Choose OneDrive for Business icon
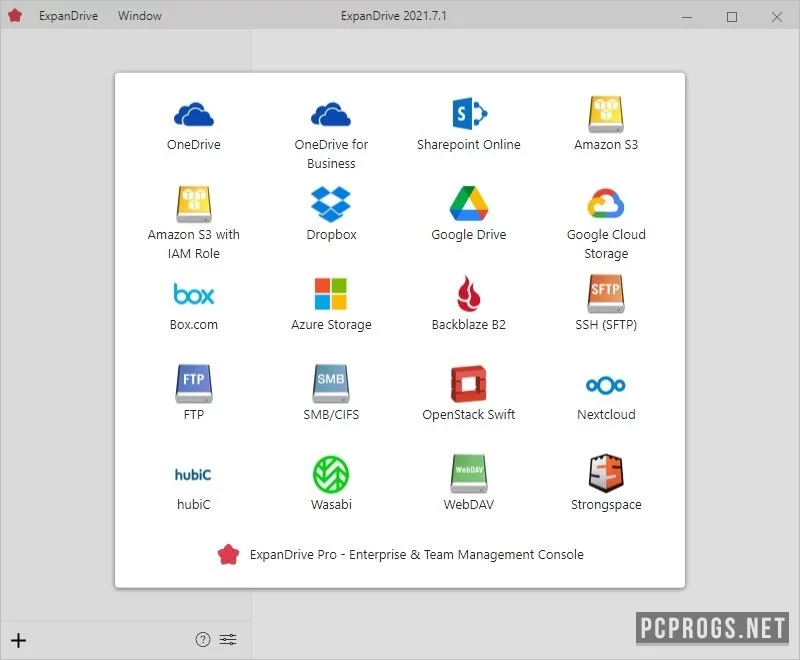This screenshot has width=800, height=660. tap(331, 114)
